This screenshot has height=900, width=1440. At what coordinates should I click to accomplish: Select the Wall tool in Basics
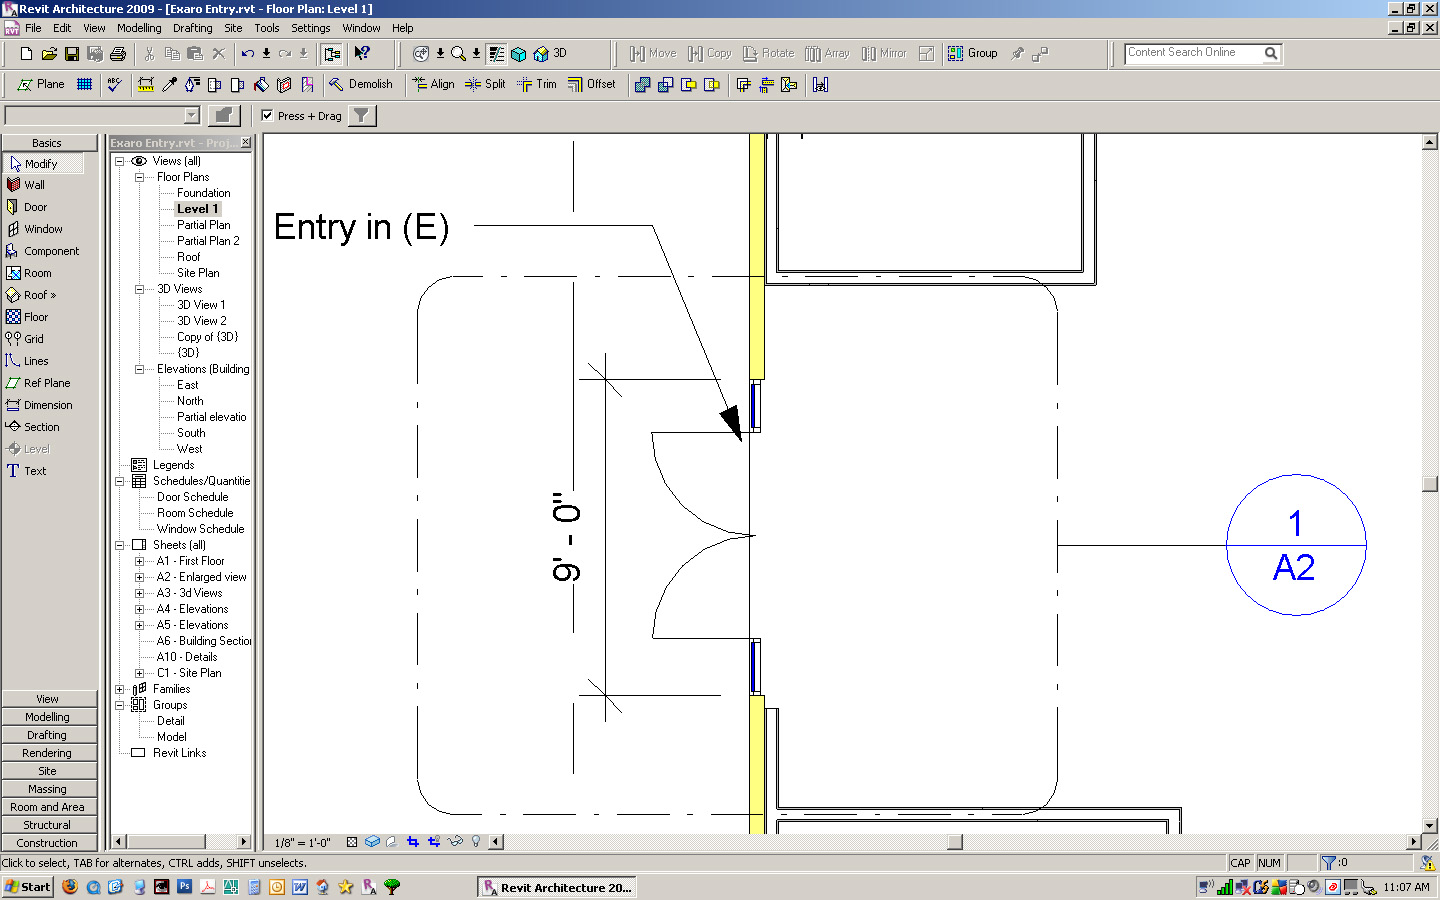(26, 185)
